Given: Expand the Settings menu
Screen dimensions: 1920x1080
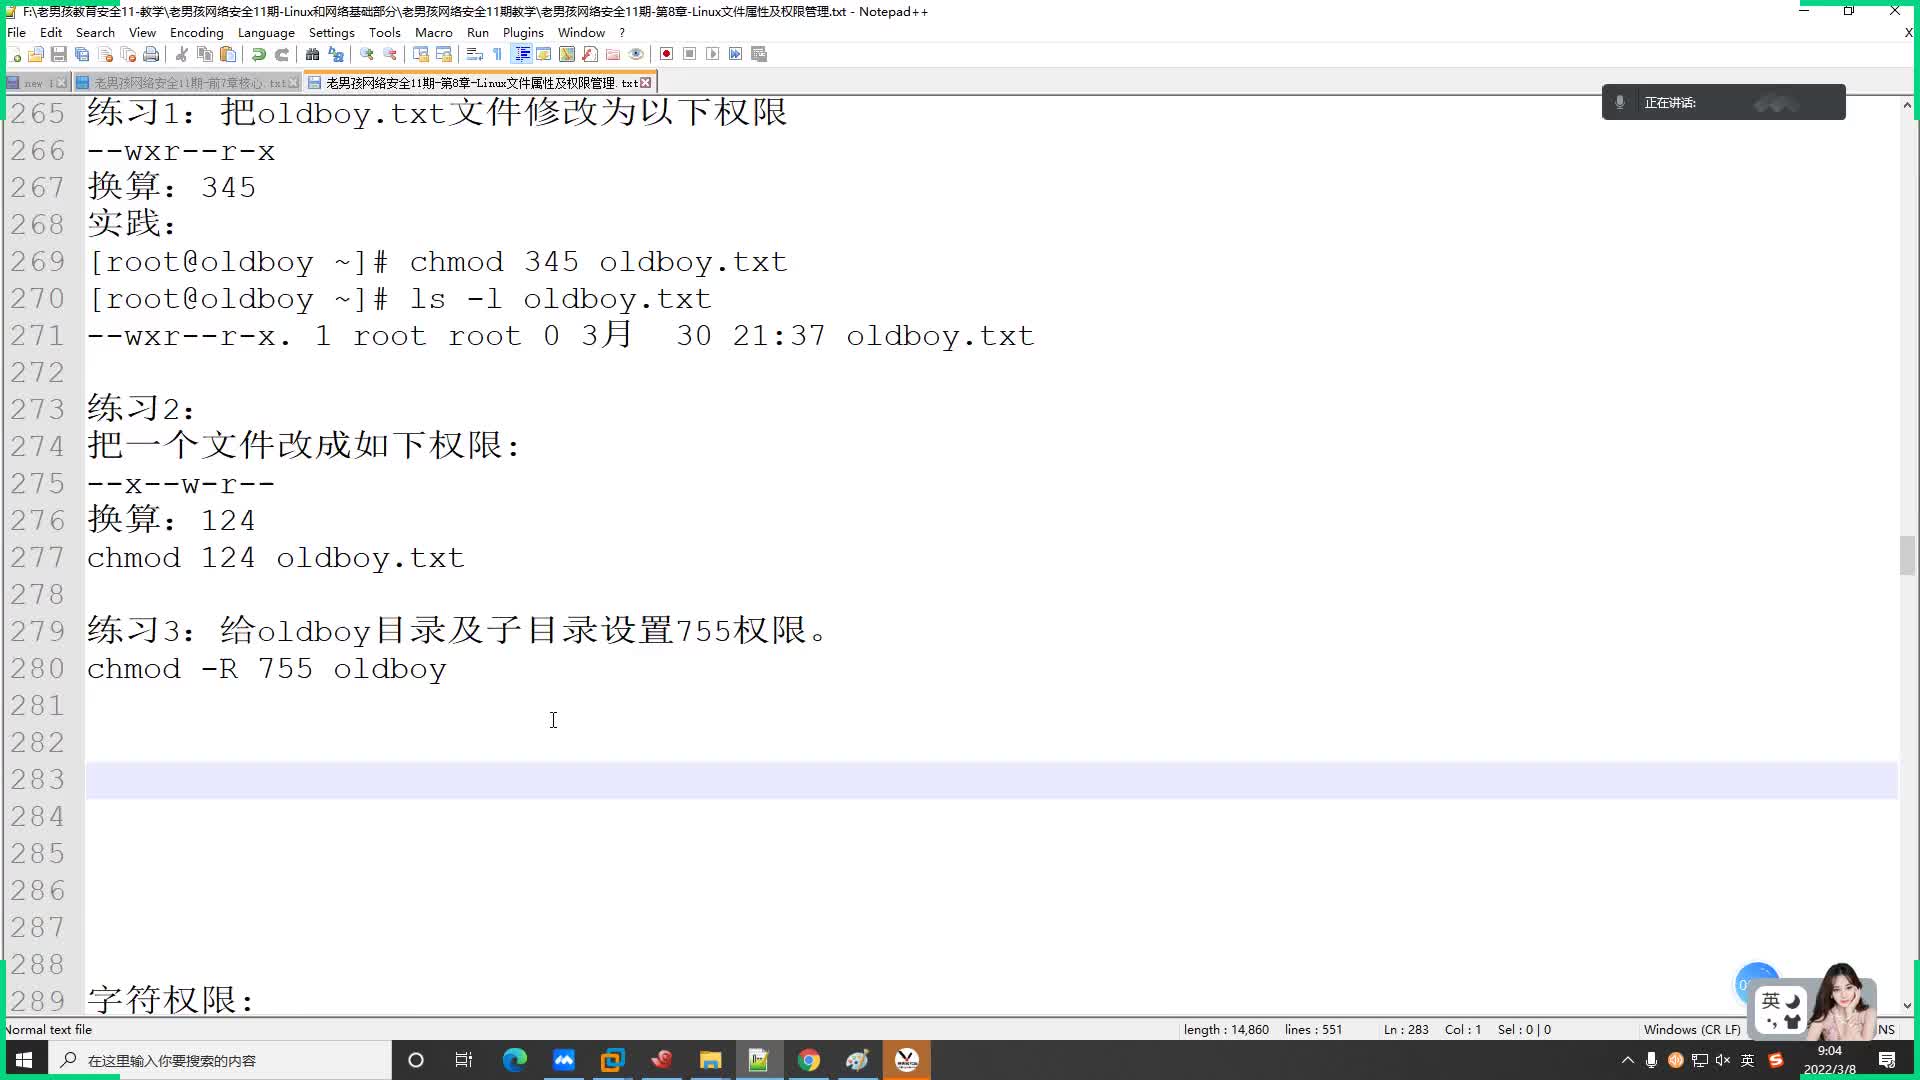Looking at the screenshot, I should (x=332, y=33).
